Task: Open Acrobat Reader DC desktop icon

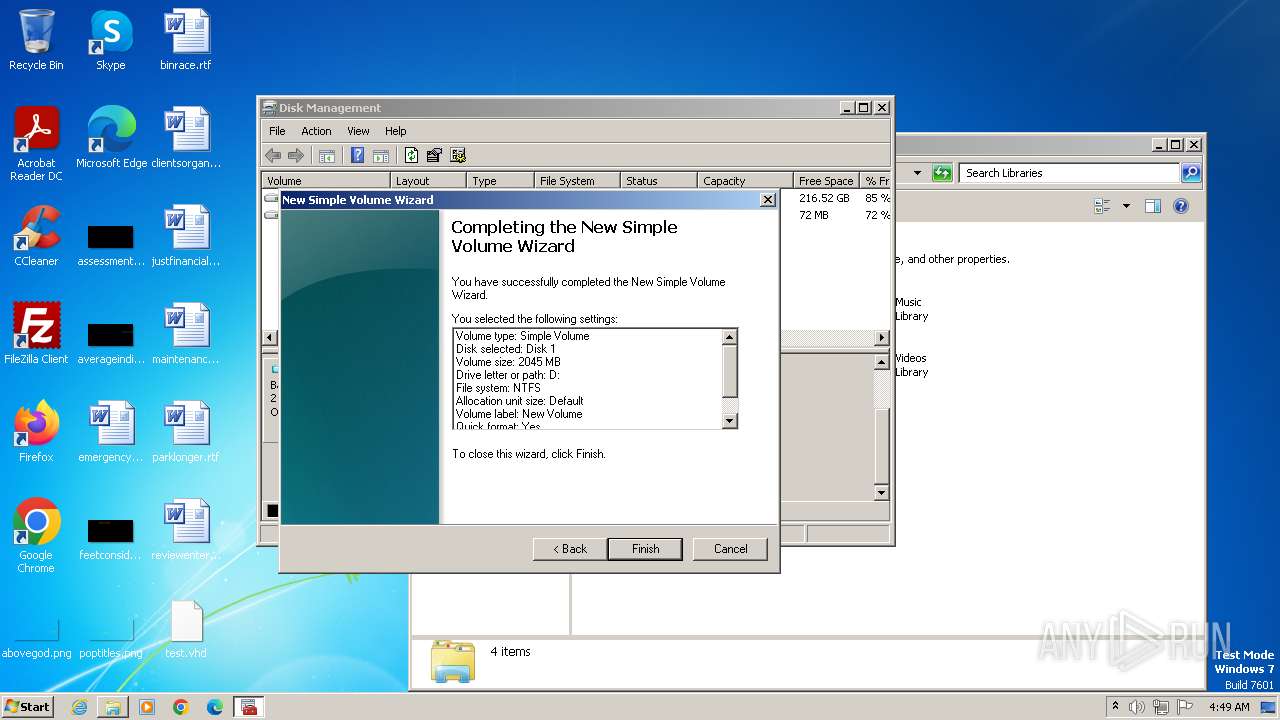Action: [36, 144]
